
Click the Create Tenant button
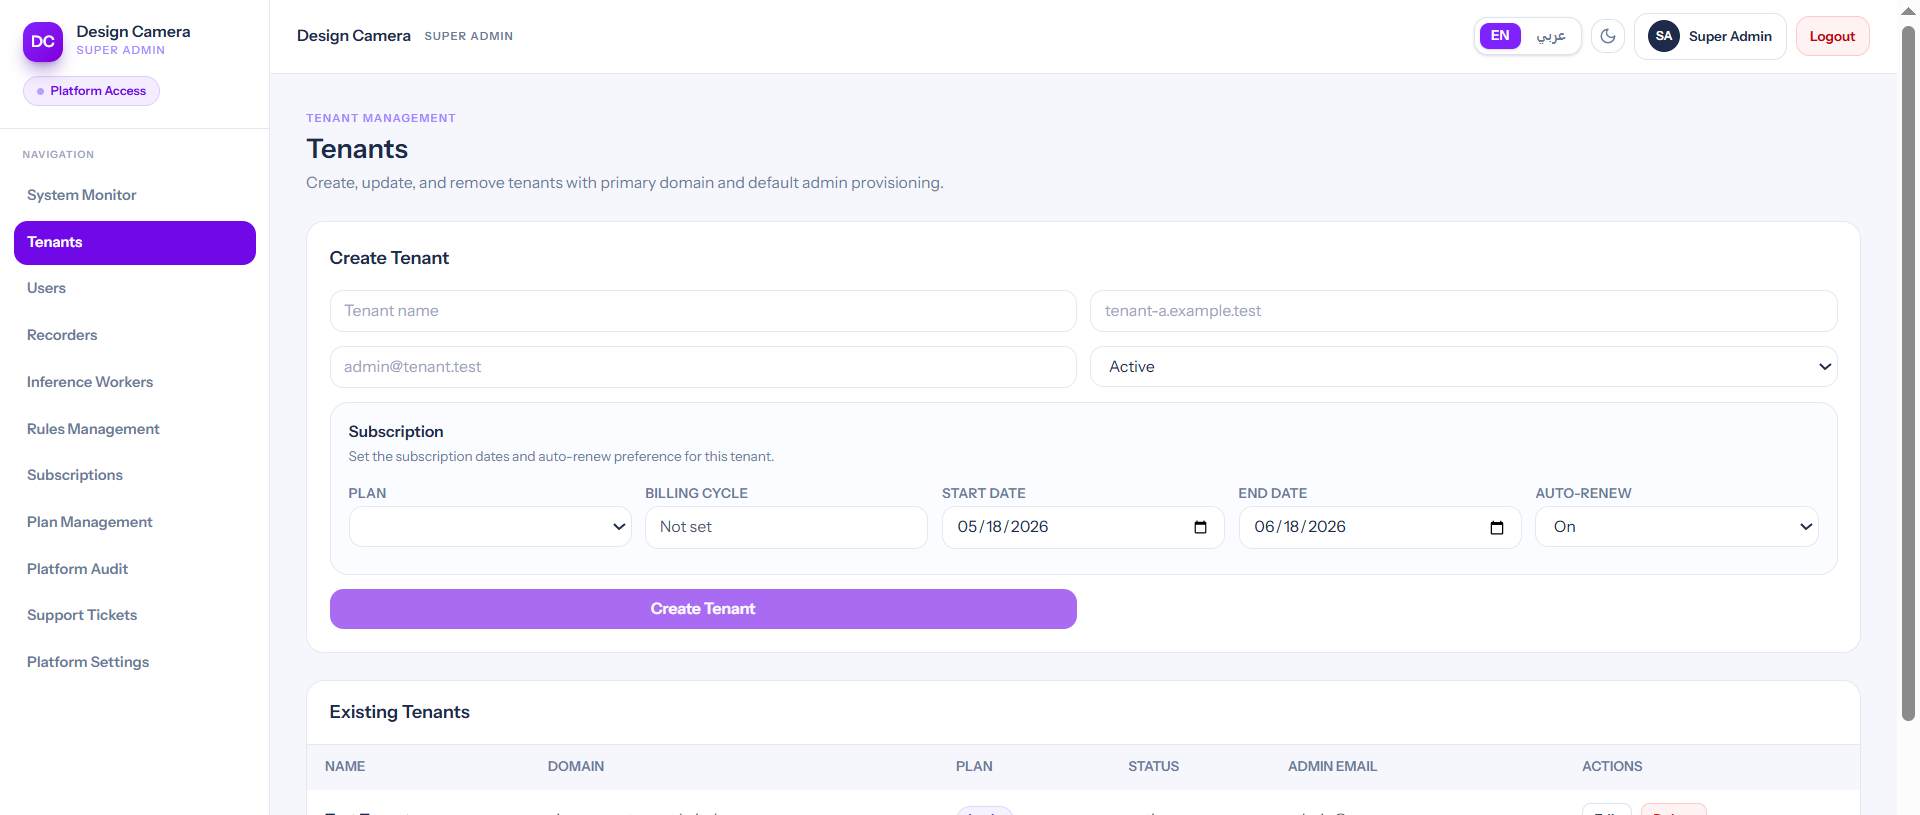pos(703,609)
